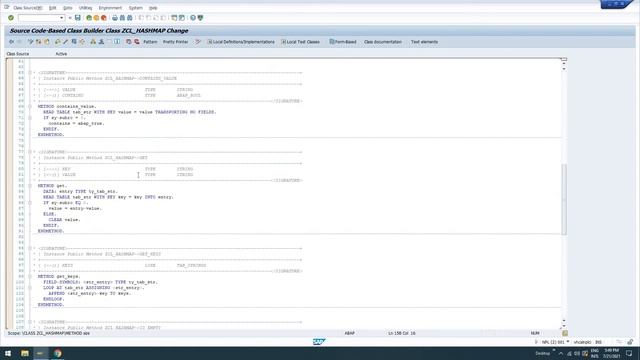Collapse the IF sy-subrc EQ block in get
640x360 pixels.
[x=30, y=203]
